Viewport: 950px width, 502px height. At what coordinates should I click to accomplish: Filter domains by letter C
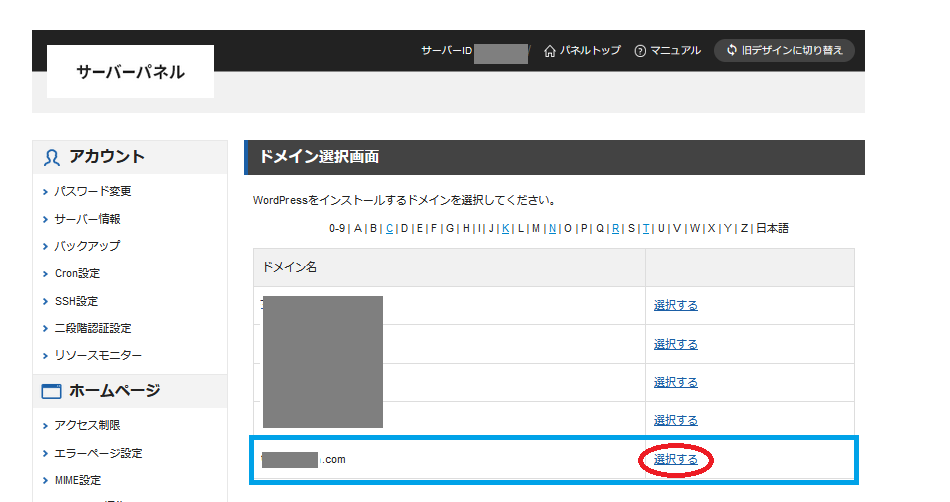[389, 228]
